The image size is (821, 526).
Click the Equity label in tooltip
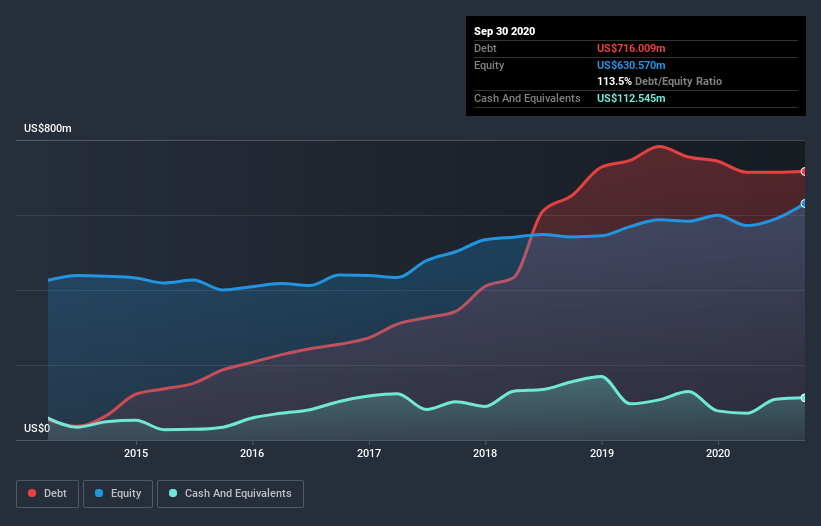click(489, 65)
